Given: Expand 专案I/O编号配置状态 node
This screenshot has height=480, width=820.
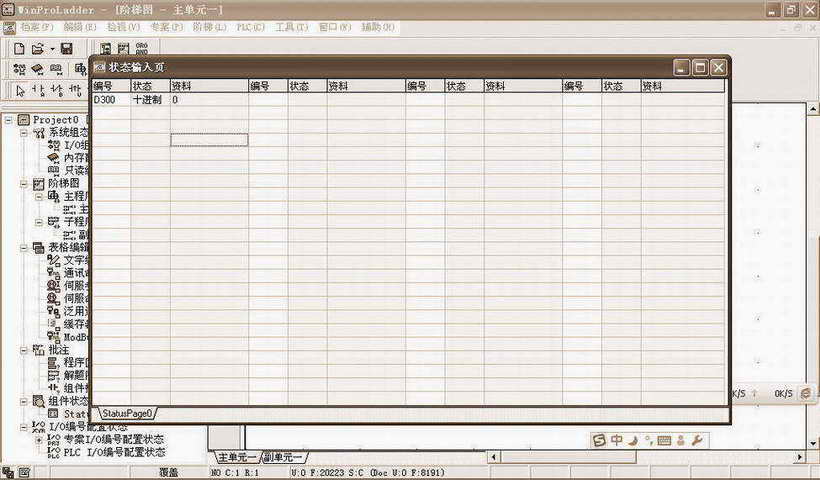Looking at the screenshot, I should [40, 439].
